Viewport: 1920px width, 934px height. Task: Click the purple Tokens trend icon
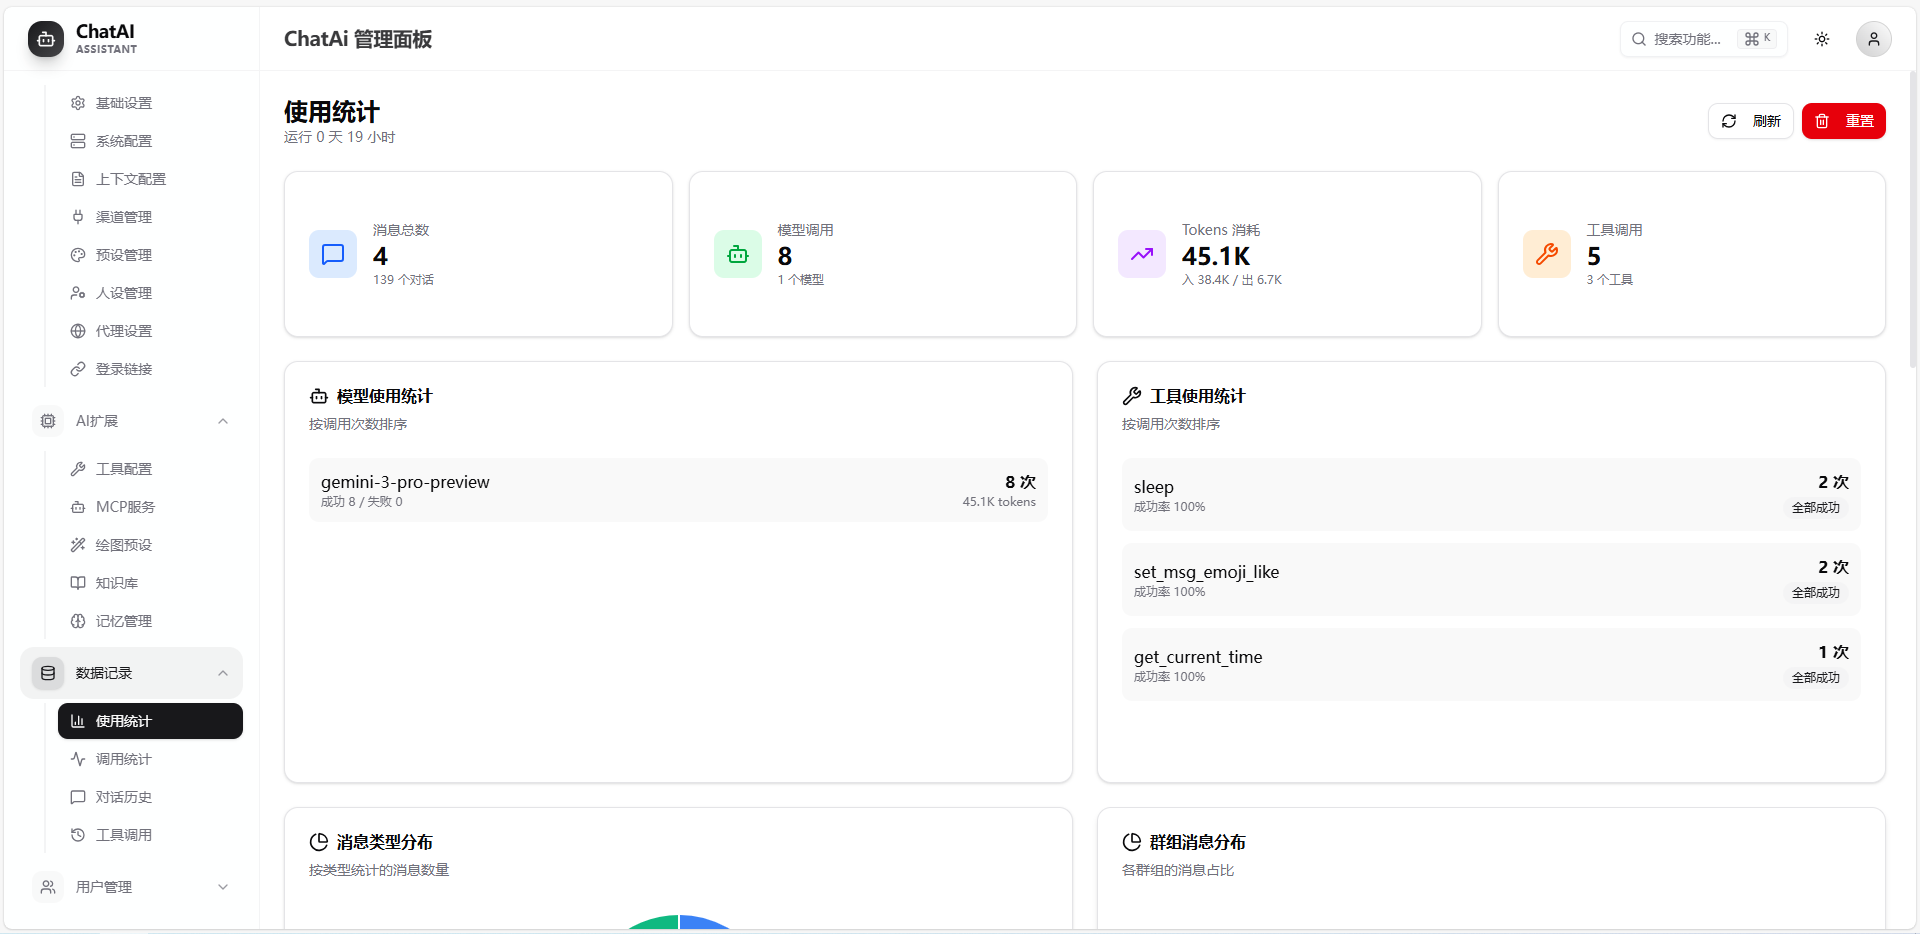[1142, 254]
